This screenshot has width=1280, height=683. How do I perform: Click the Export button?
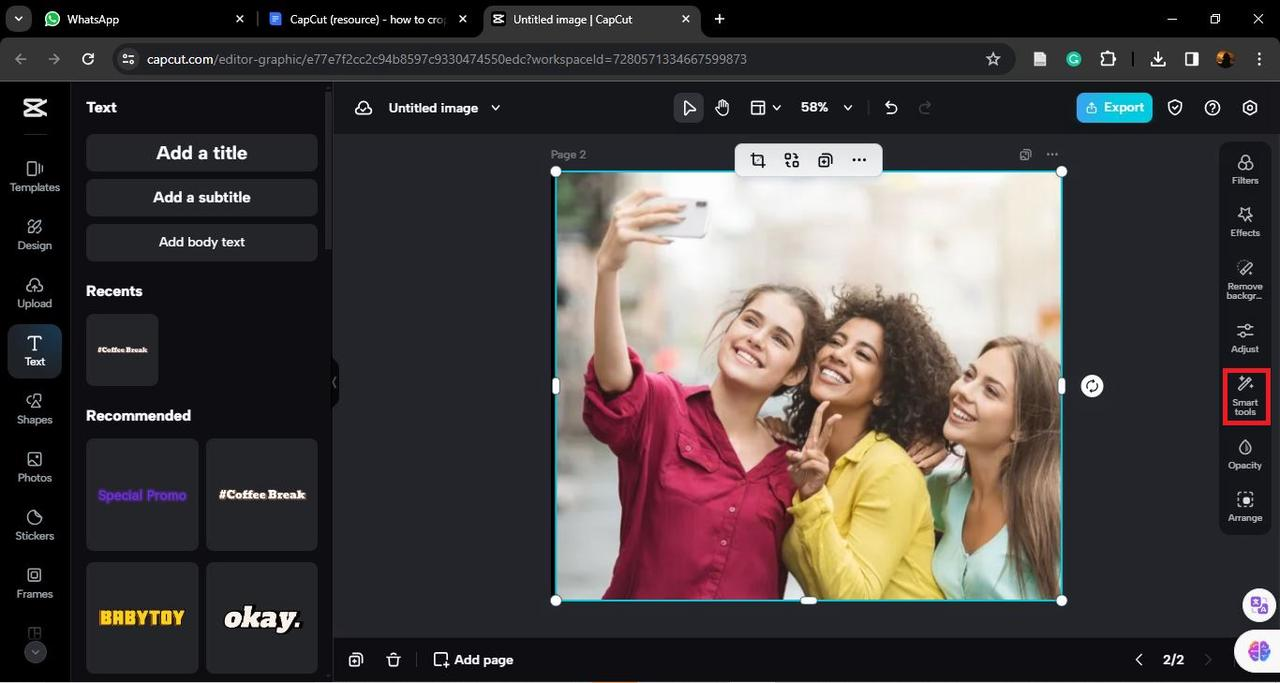point(1114,108)
